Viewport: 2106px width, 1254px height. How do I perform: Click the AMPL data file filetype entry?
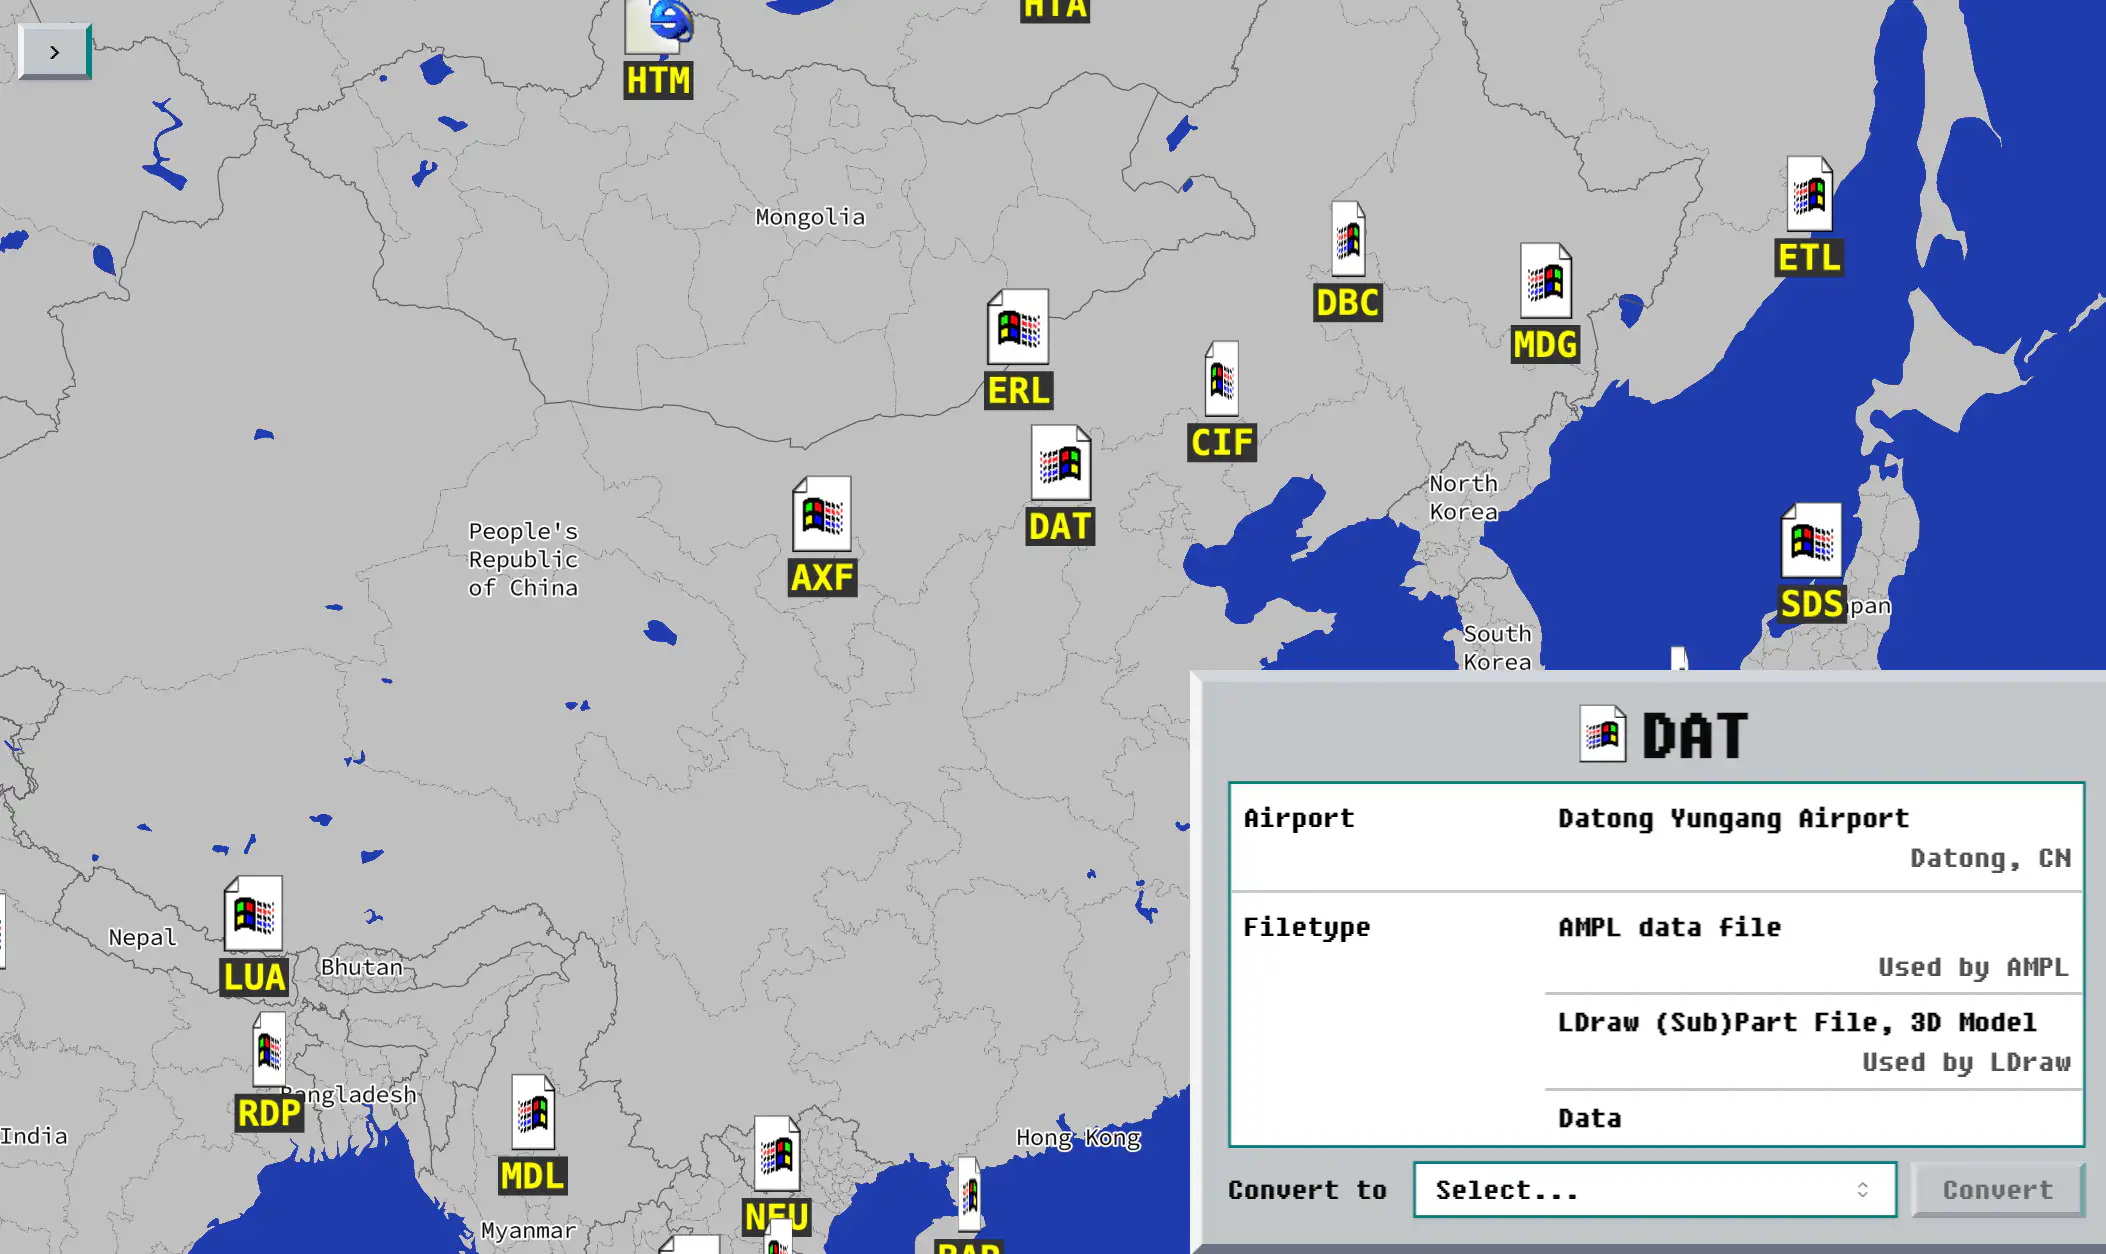pyautogui.click(x=1668, y=927)
